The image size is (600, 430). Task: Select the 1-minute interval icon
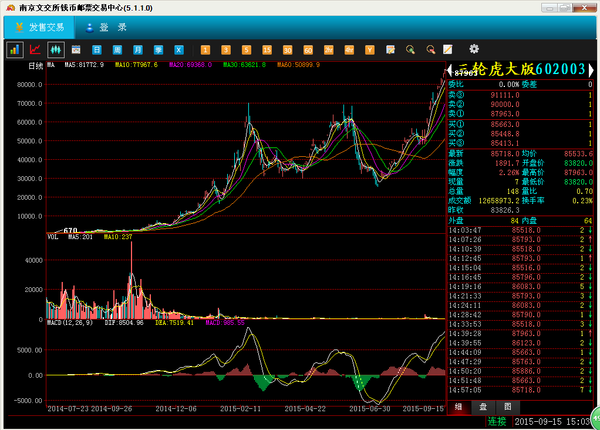pyautogui.click(x=205, y=50)
